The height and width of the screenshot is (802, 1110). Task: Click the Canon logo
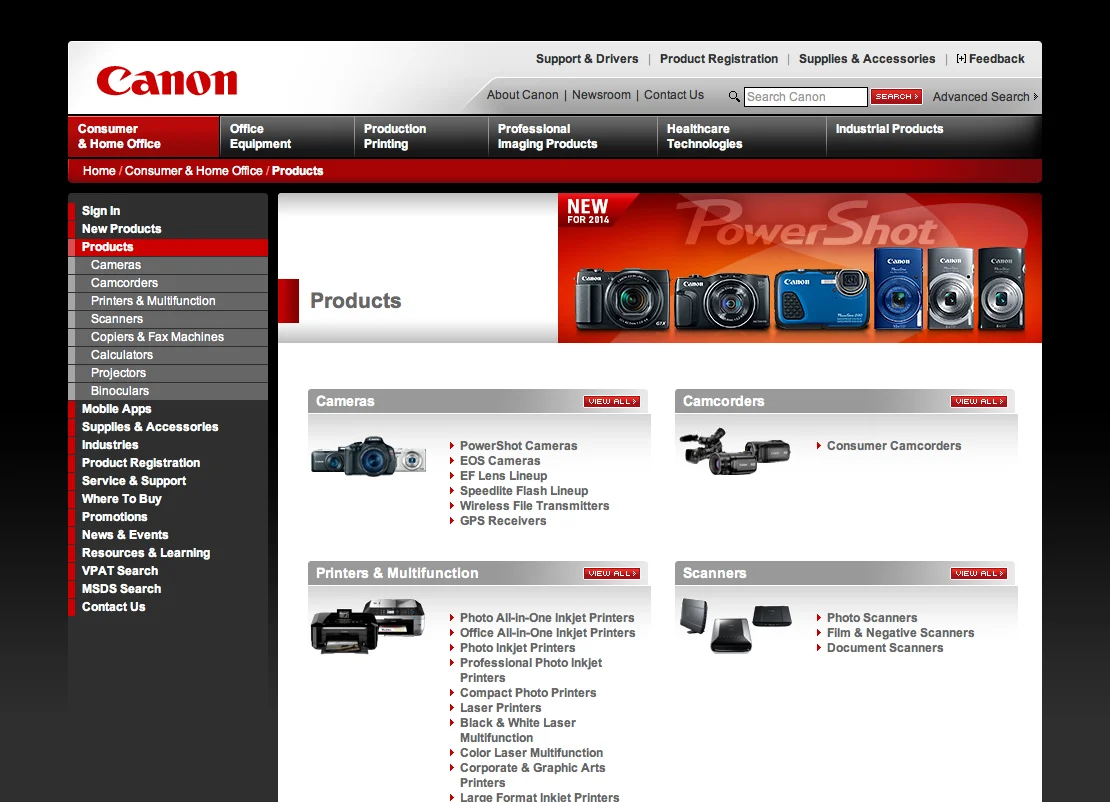pyautogui.click(x=165, y=80)
